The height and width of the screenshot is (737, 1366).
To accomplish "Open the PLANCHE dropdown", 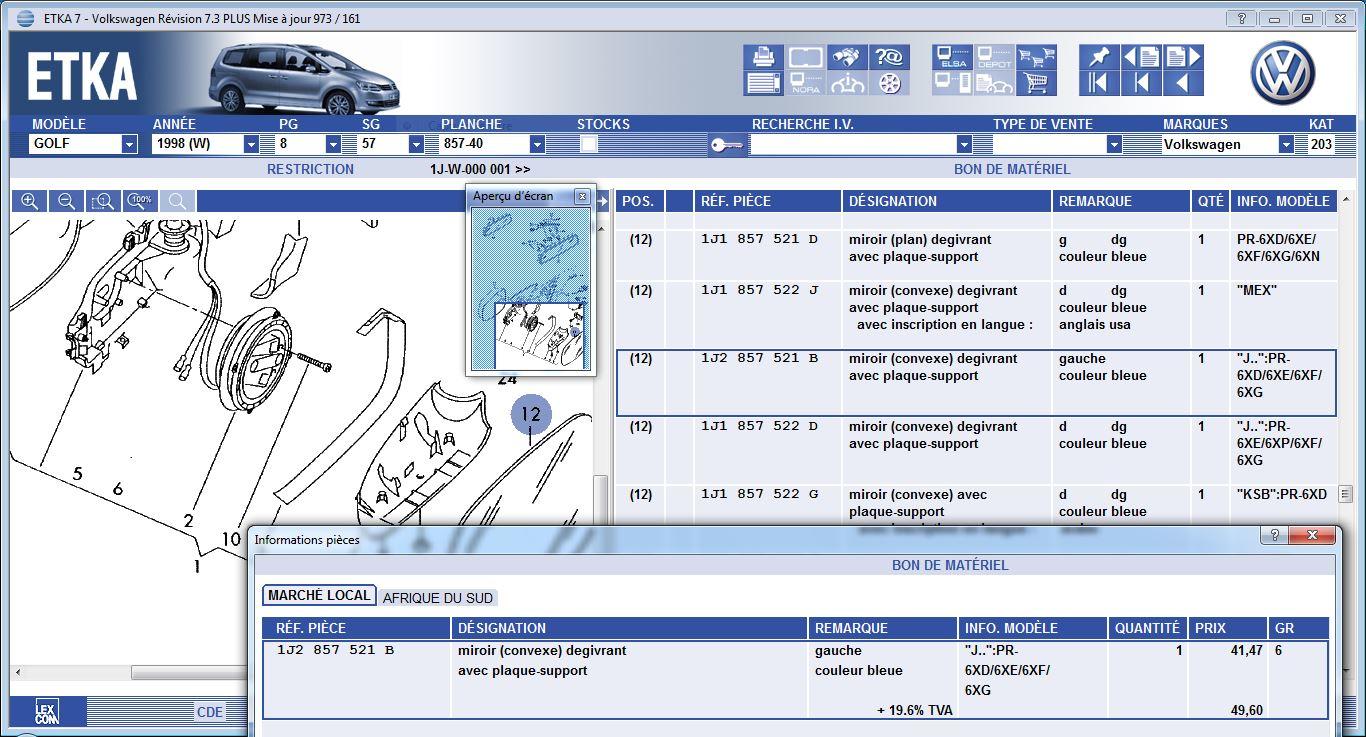I will 537,144.
